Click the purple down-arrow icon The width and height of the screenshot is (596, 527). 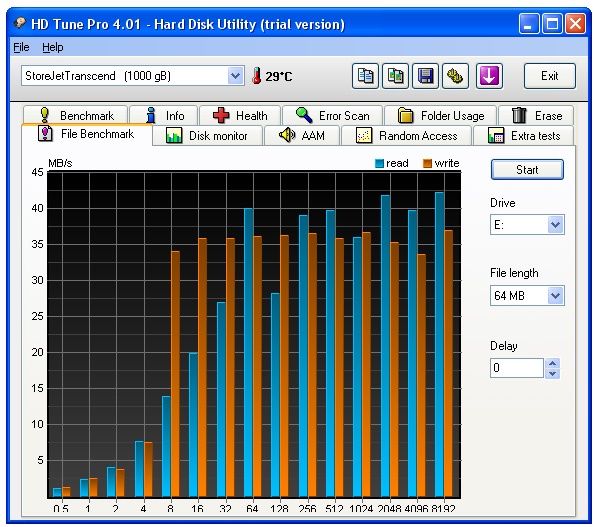click(489, 76)
